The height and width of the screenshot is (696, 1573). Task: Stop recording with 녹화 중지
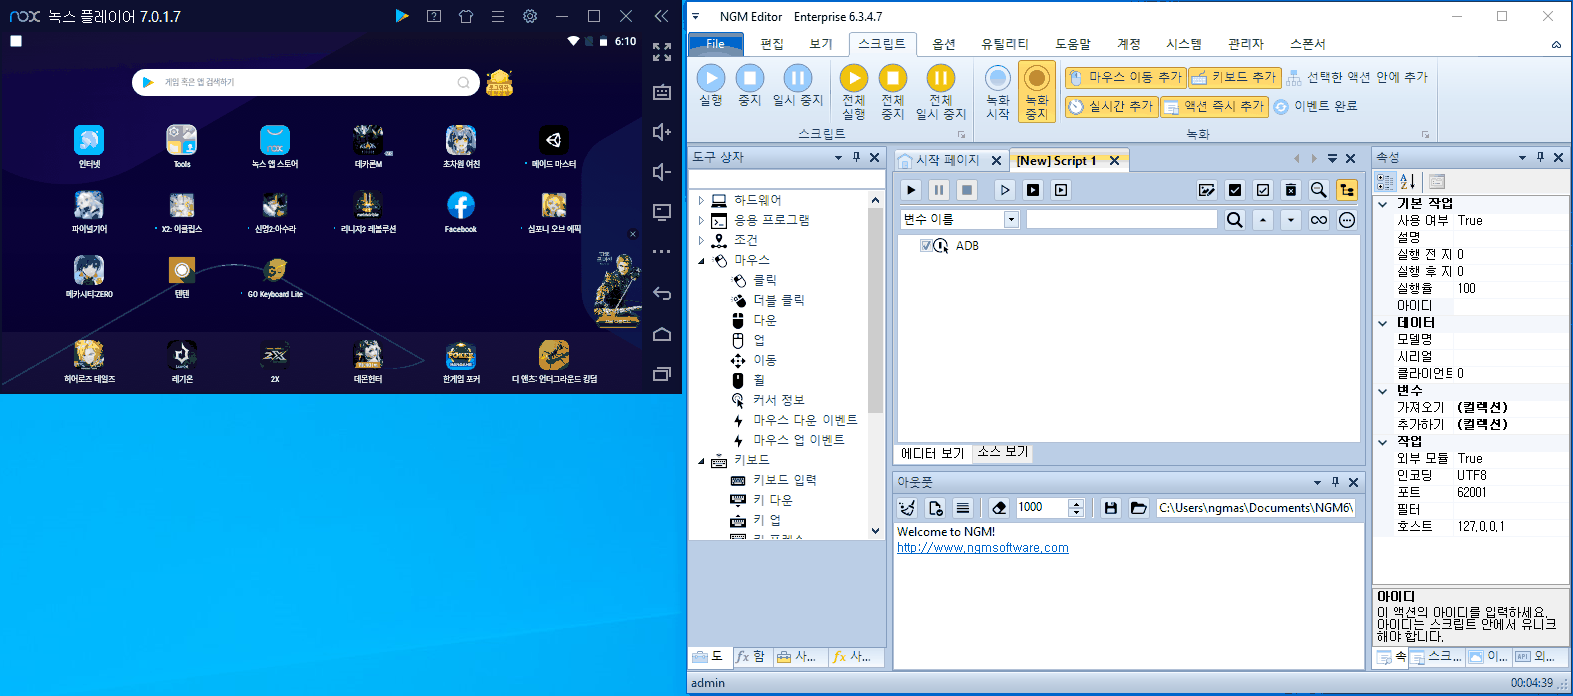pos(1037,92)
